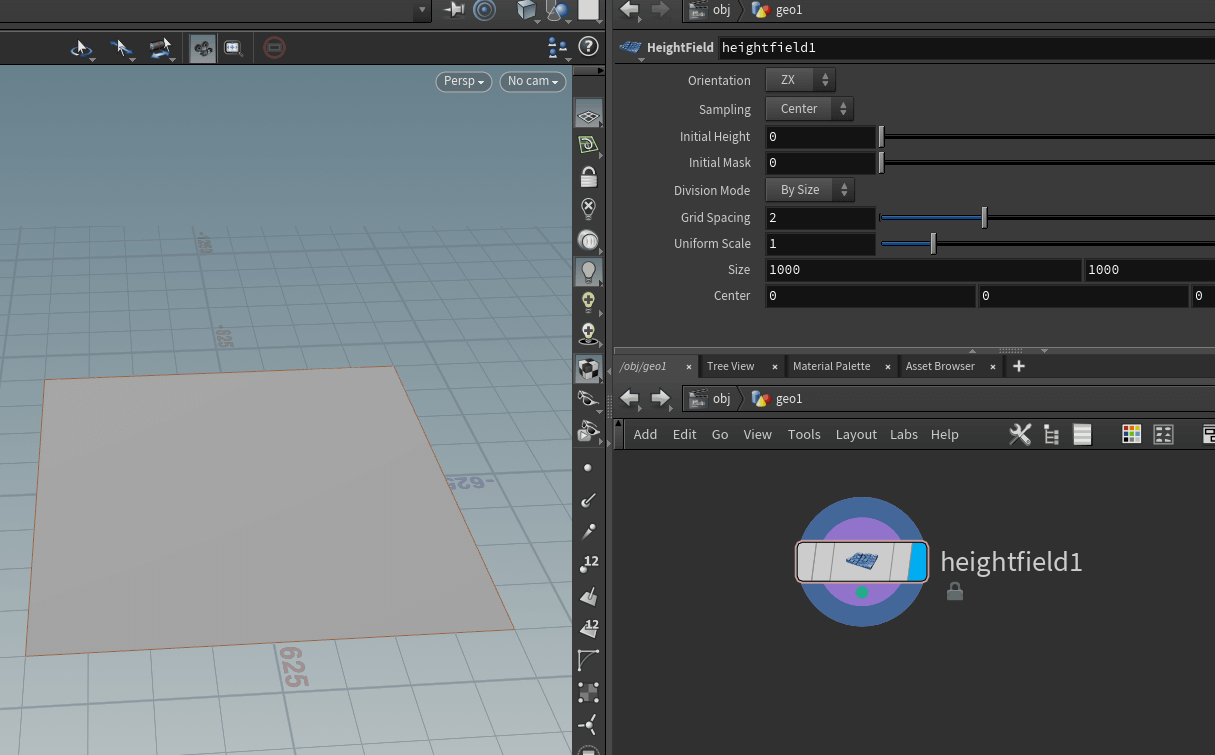Screen dimensions: 1215x755
Task: Open the Orientation ZX dropdown
Action: click(x=800, y=80)
